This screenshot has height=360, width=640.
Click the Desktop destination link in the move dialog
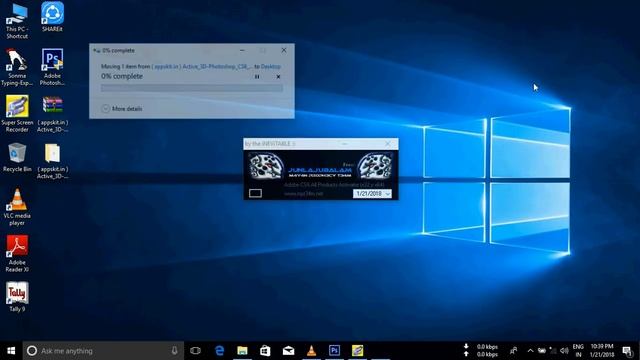point(271,66)
